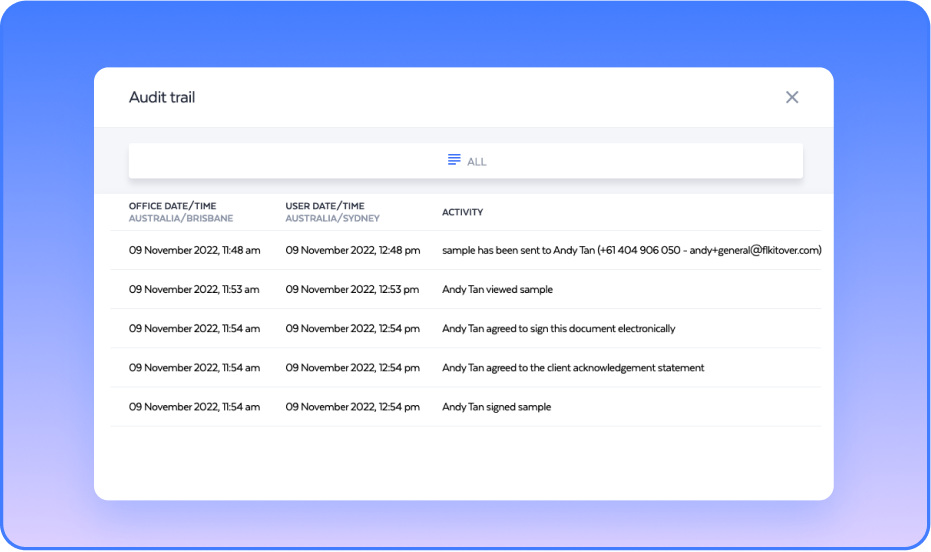Click office time 09 November 2022, 11:53 am
Image resolution: width=931 pixels, height=552 pixels.
(194, 290)
